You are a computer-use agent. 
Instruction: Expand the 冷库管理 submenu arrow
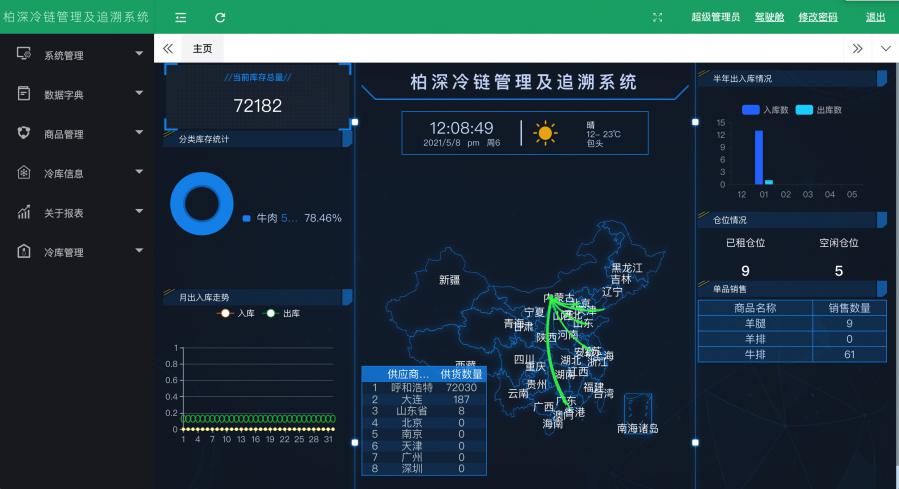[x=139, y=251]
